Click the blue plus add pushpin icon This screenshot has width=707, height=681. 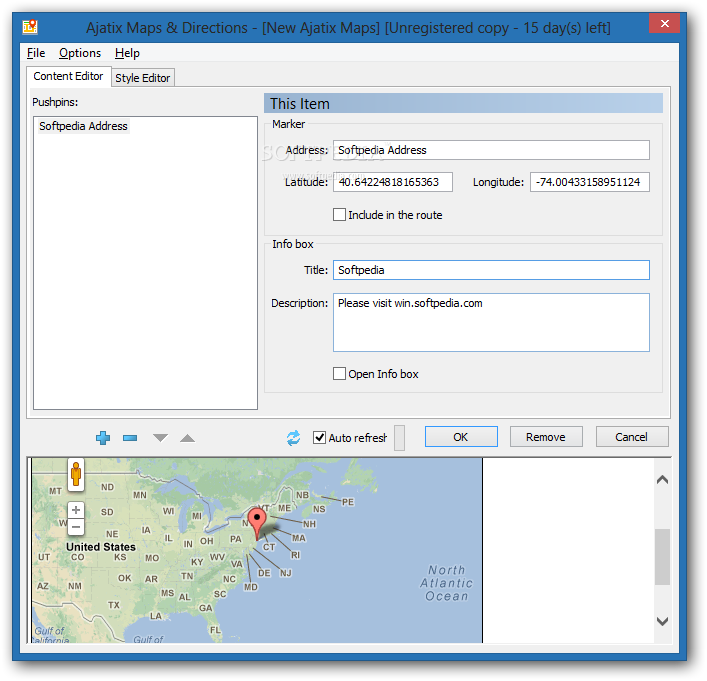(103, 437)
